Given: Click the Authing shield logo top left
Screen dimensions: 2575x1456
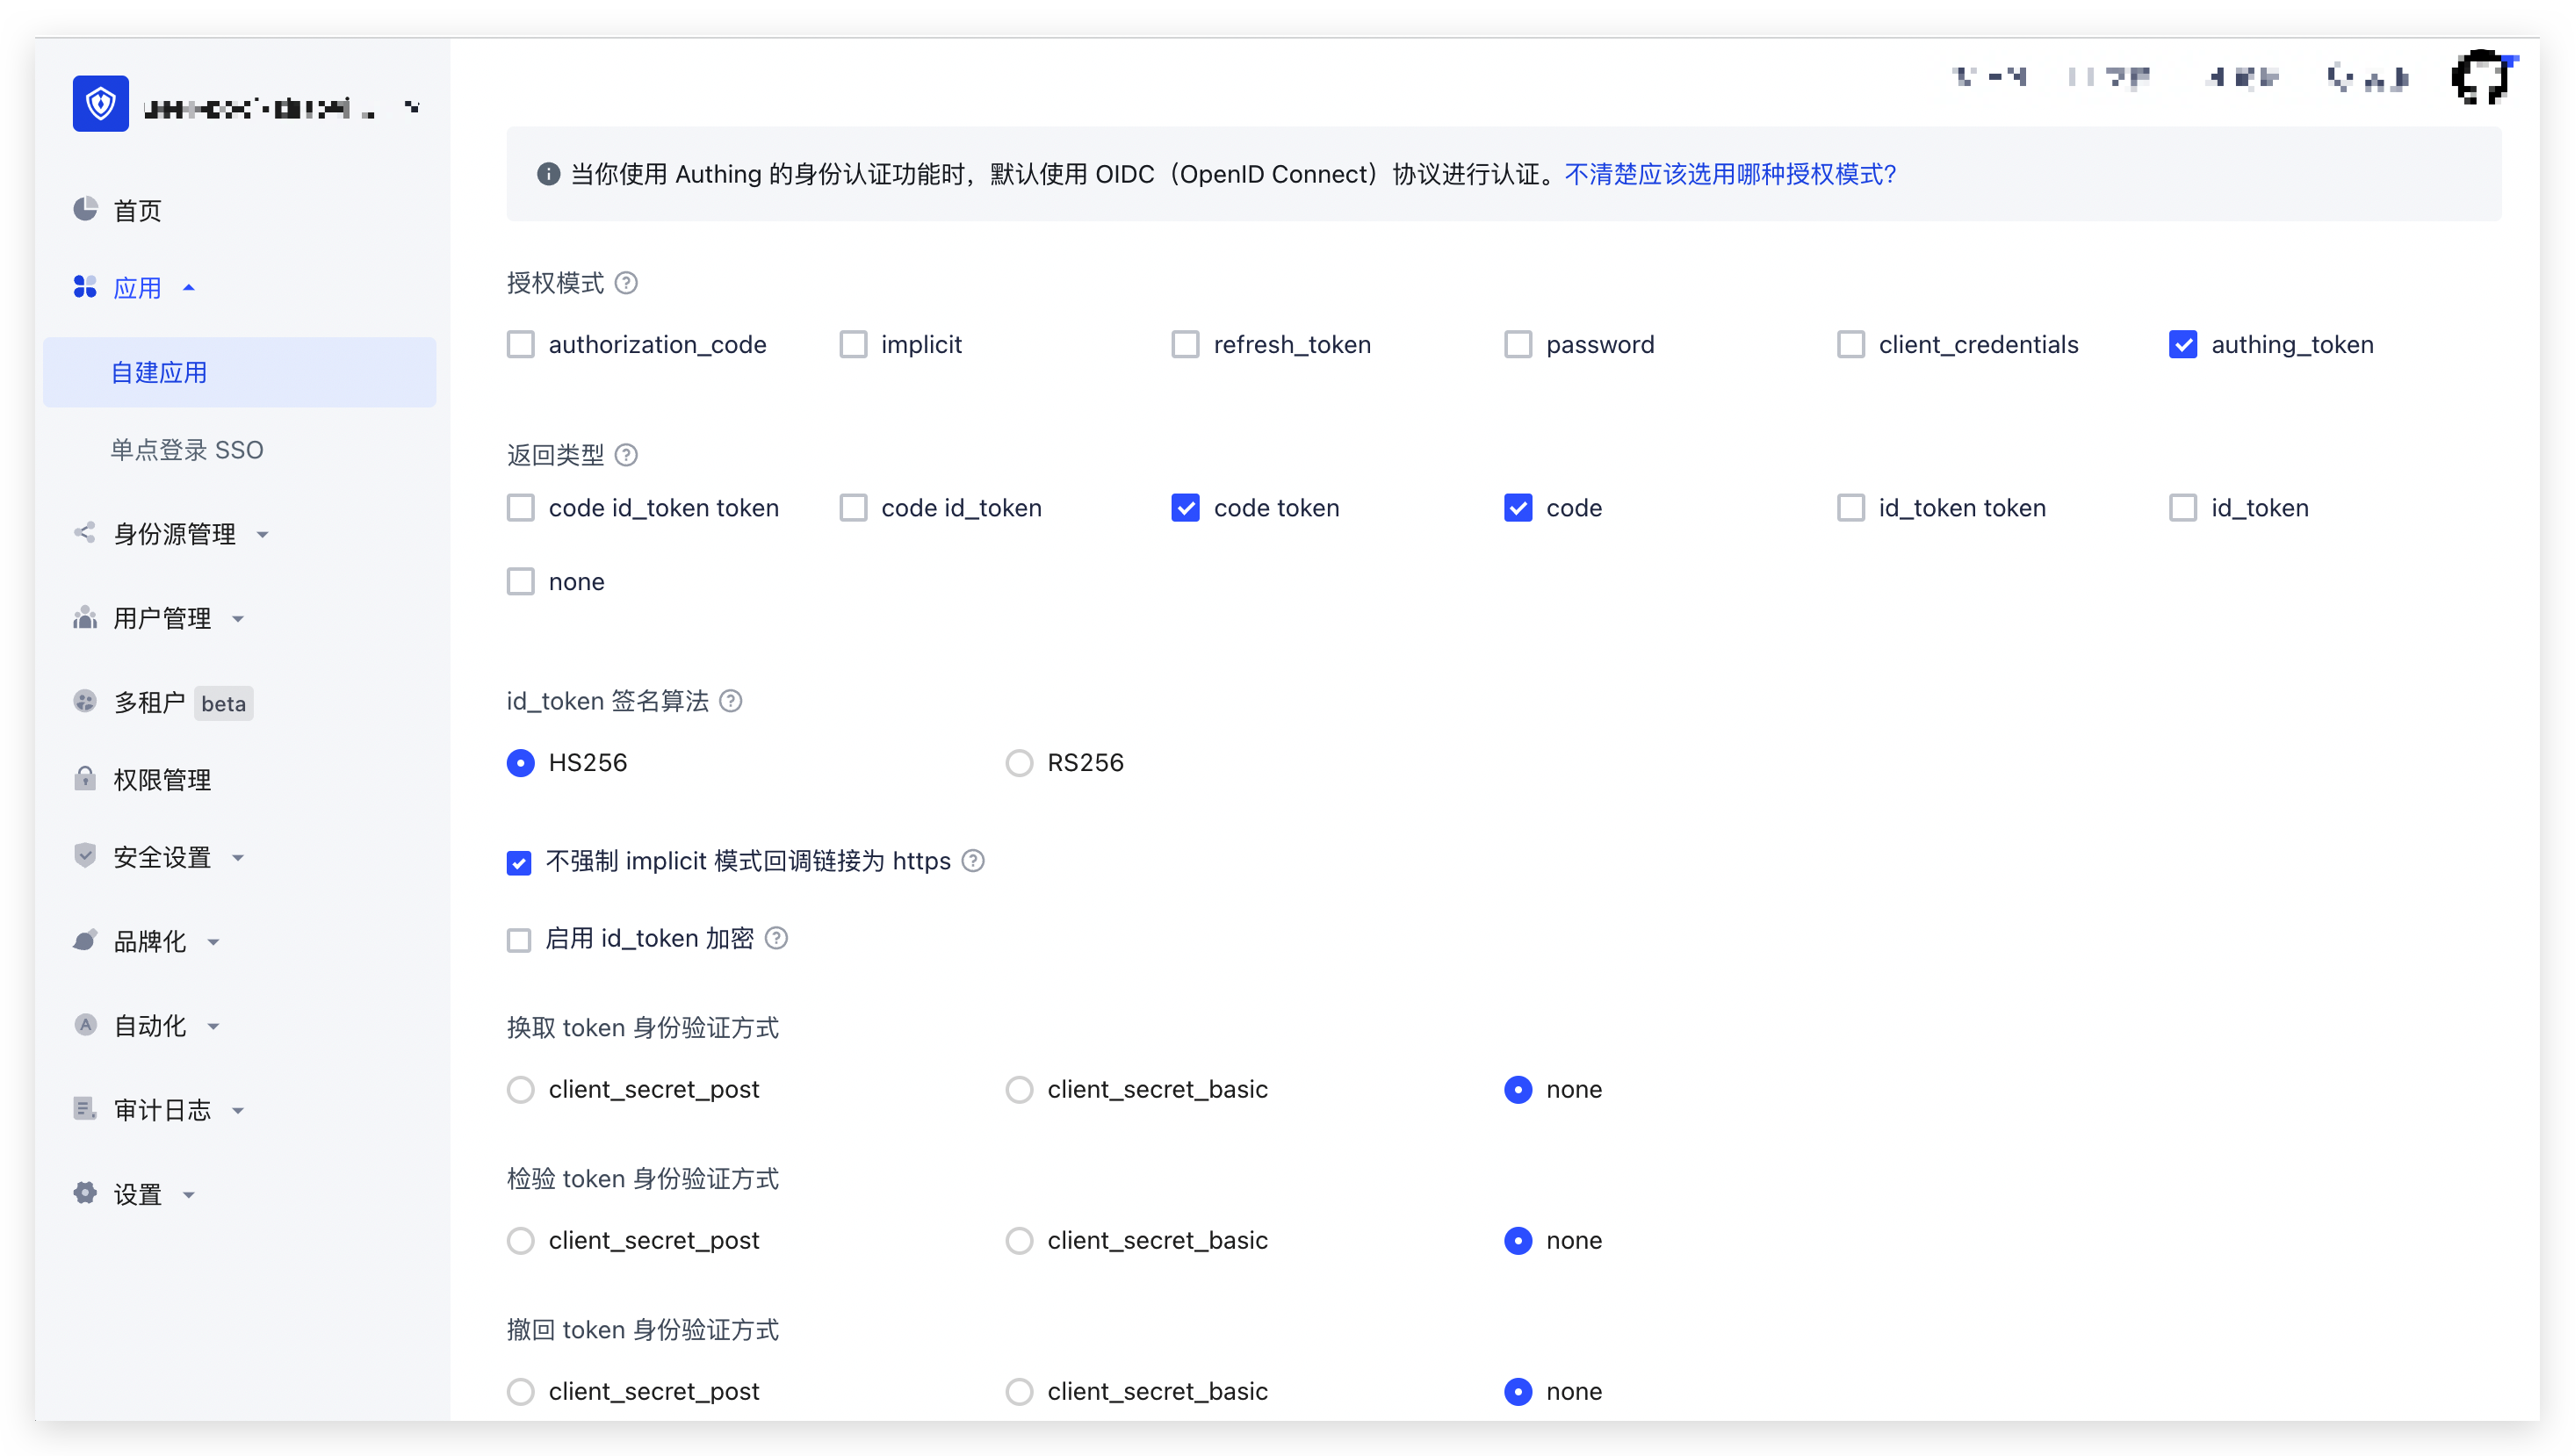Looking at the screenshot, I should pyautogui.click(x=100, y=103).
